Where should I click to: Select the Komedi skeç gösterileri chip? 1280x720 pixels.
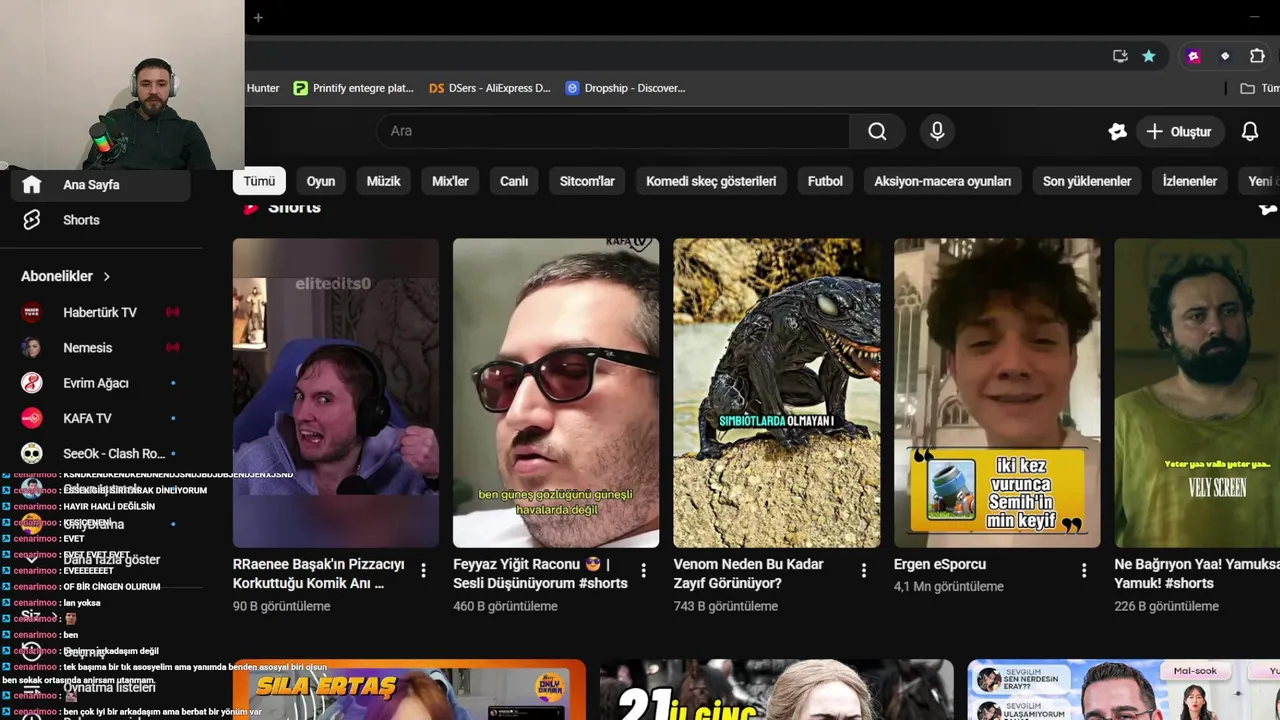coord(711,181)
